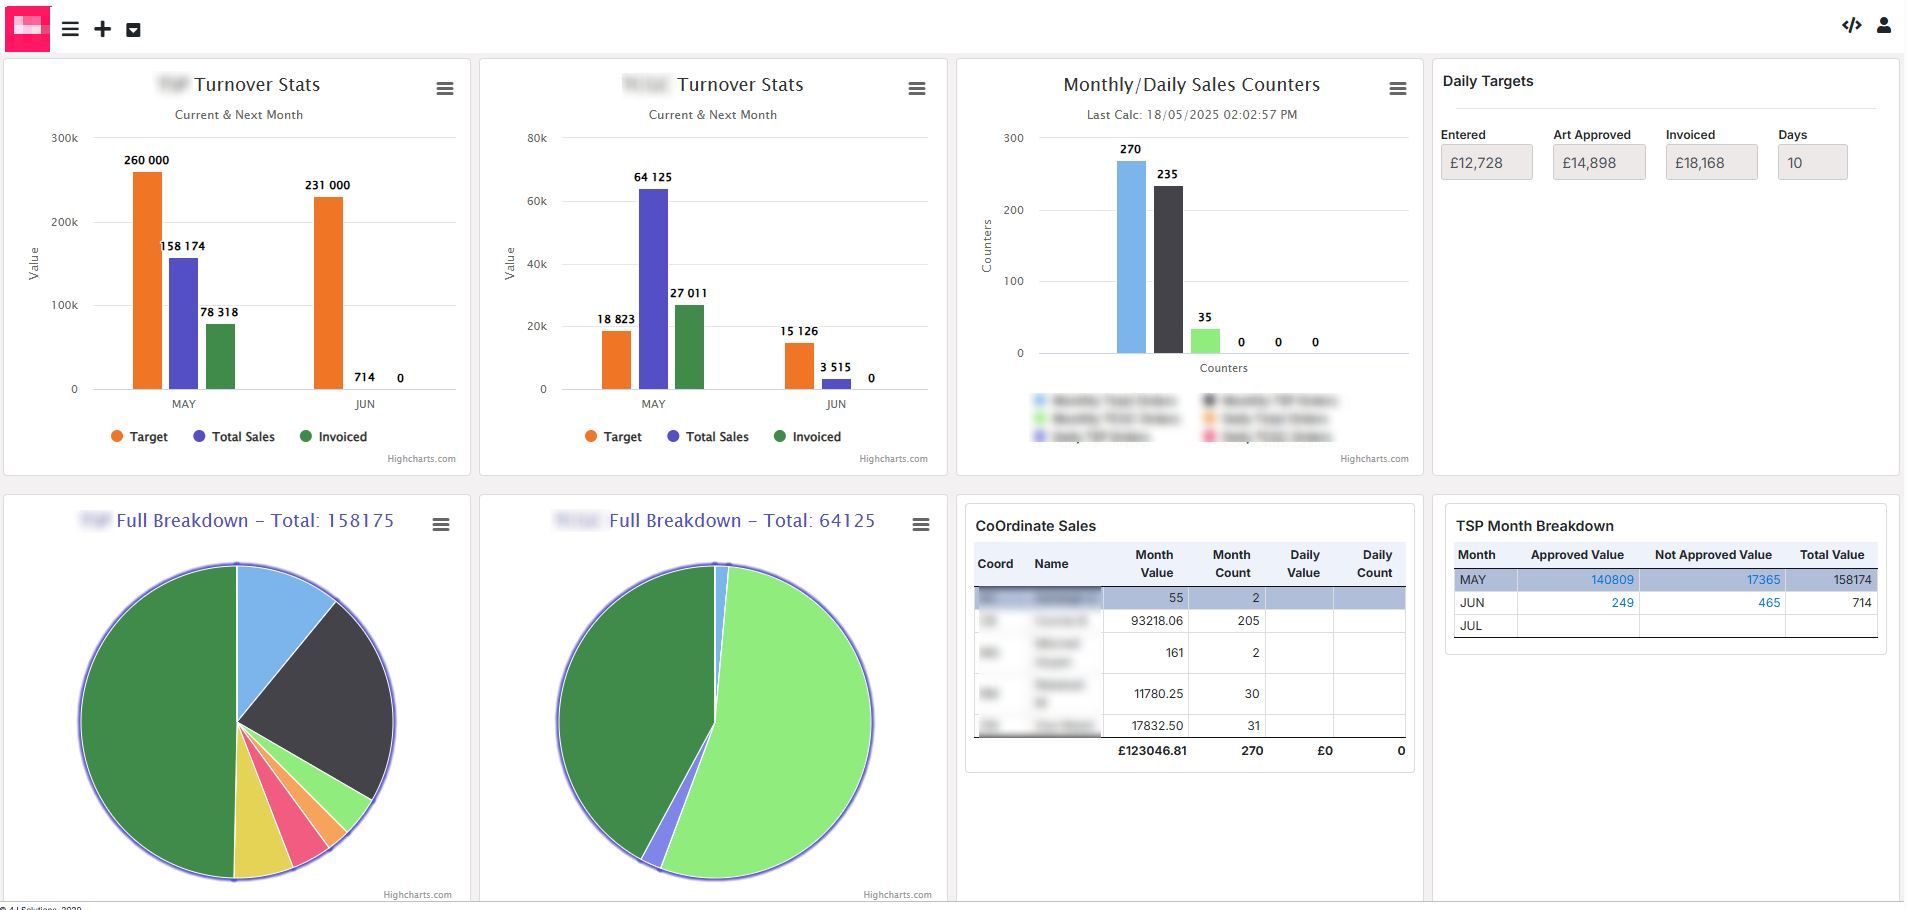The width and height of the screenshot is (1907, 910).
Task: Open chart menu of Total 64125 breakdown
Action: click(x=920, y=525)
